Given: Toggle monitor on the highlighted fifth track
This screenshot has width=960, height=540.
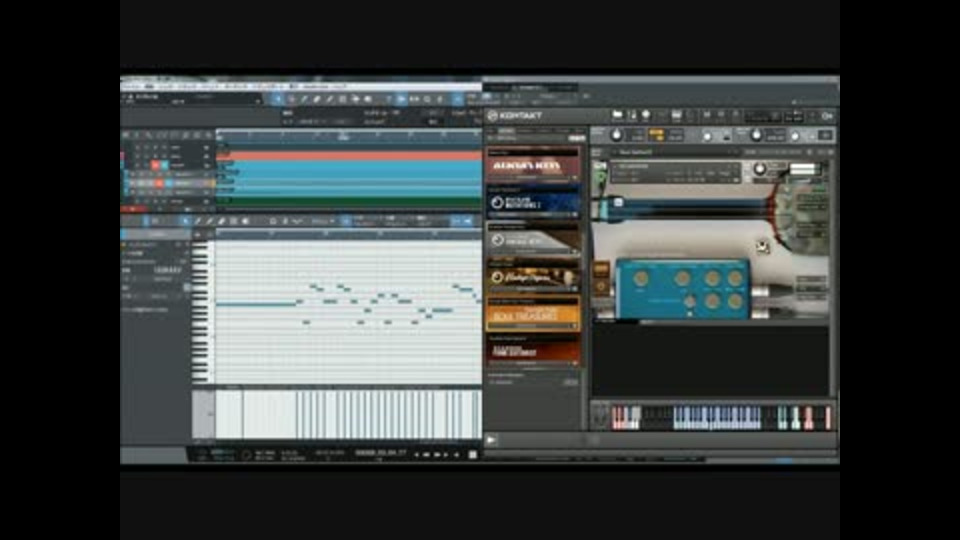Looking at the screenshot, I should [168, 183].
